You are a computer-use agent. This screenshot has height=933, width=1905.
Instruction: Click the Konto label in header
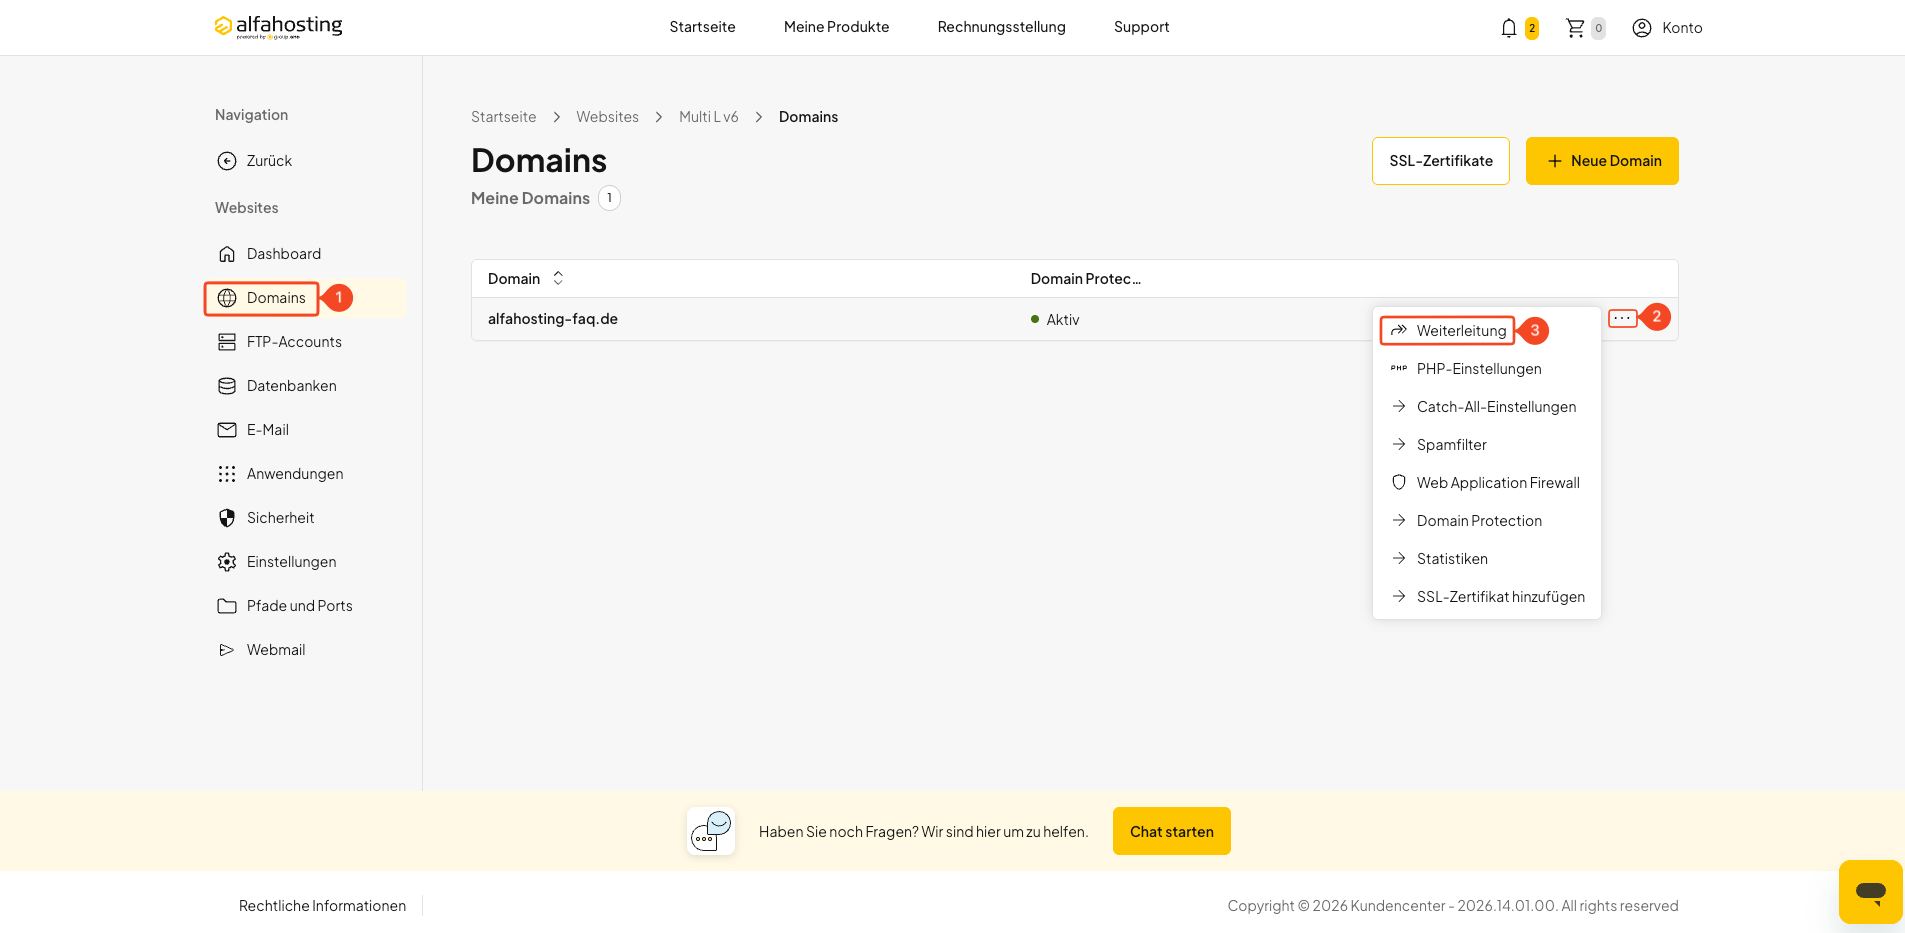click(1682, 28)
